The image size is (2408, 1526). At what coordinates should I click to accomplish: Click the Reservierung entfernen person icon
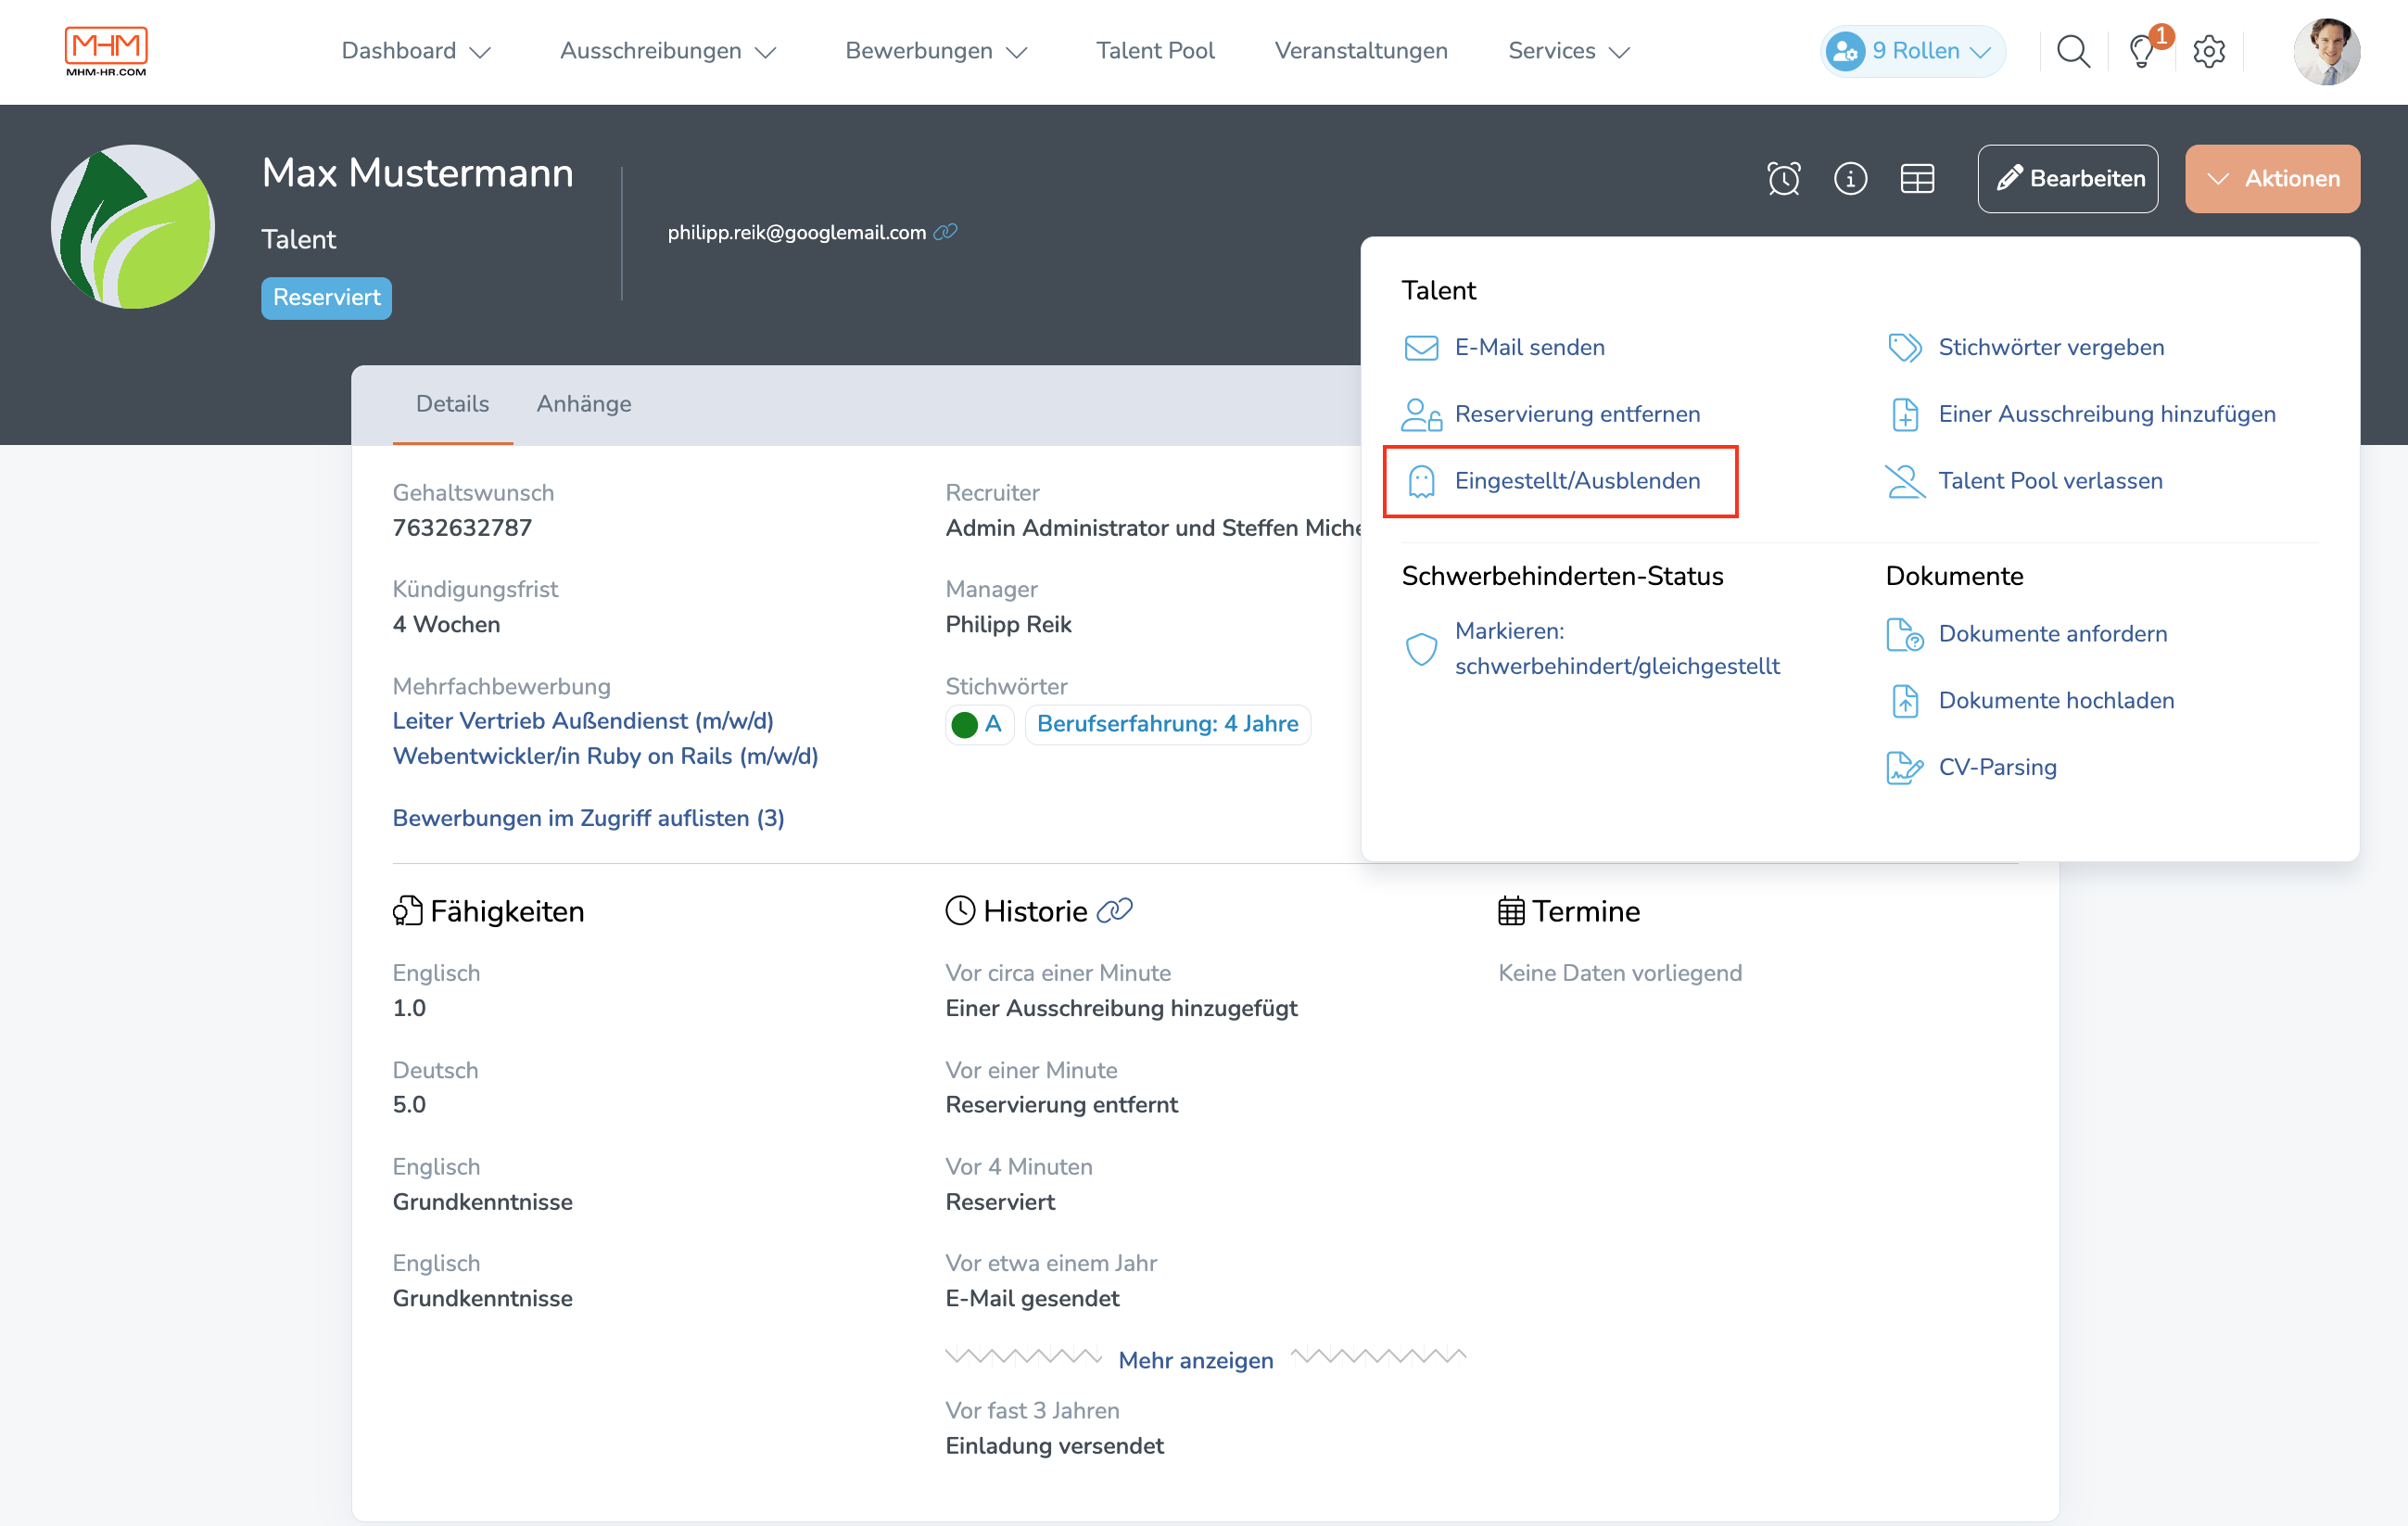(1422, 414)
